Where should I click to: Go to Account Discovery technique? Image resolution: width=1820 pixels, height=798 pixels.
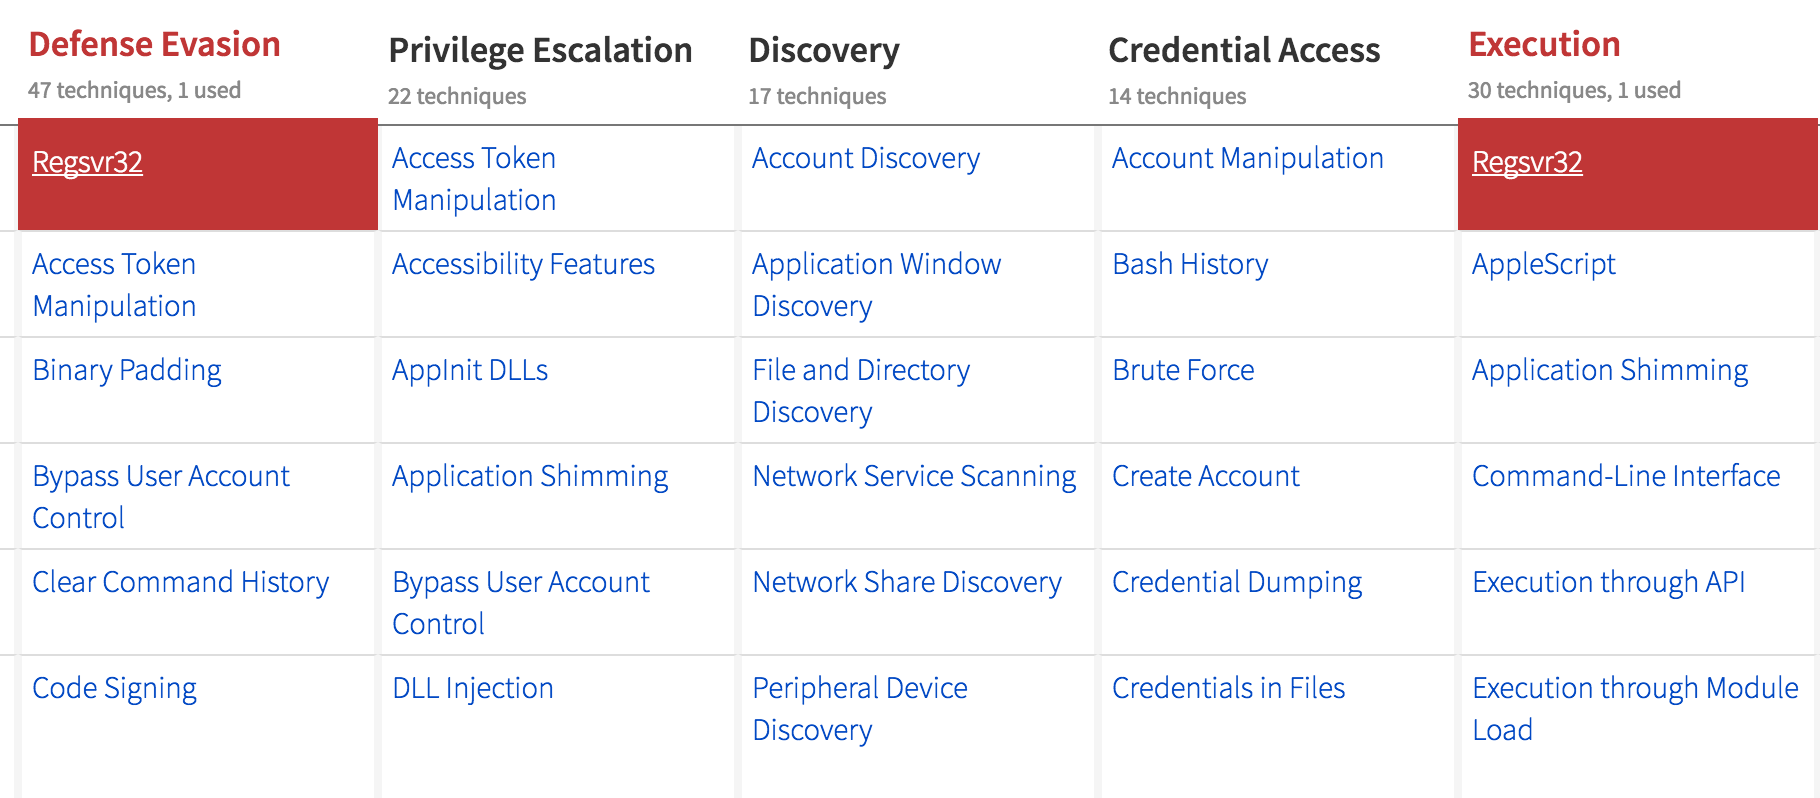(x=865, y=158)
